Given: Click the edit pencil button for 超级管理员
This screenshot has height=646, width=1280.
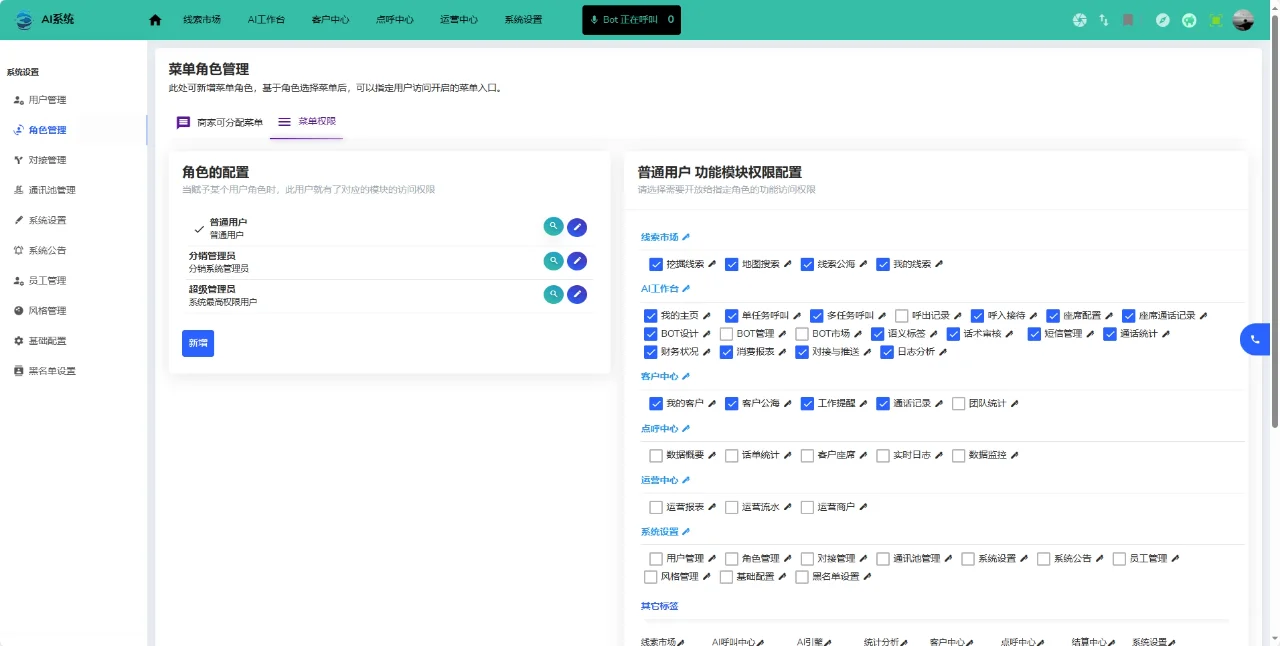Looking at the screenshot, I should click(x=577, y=294).
